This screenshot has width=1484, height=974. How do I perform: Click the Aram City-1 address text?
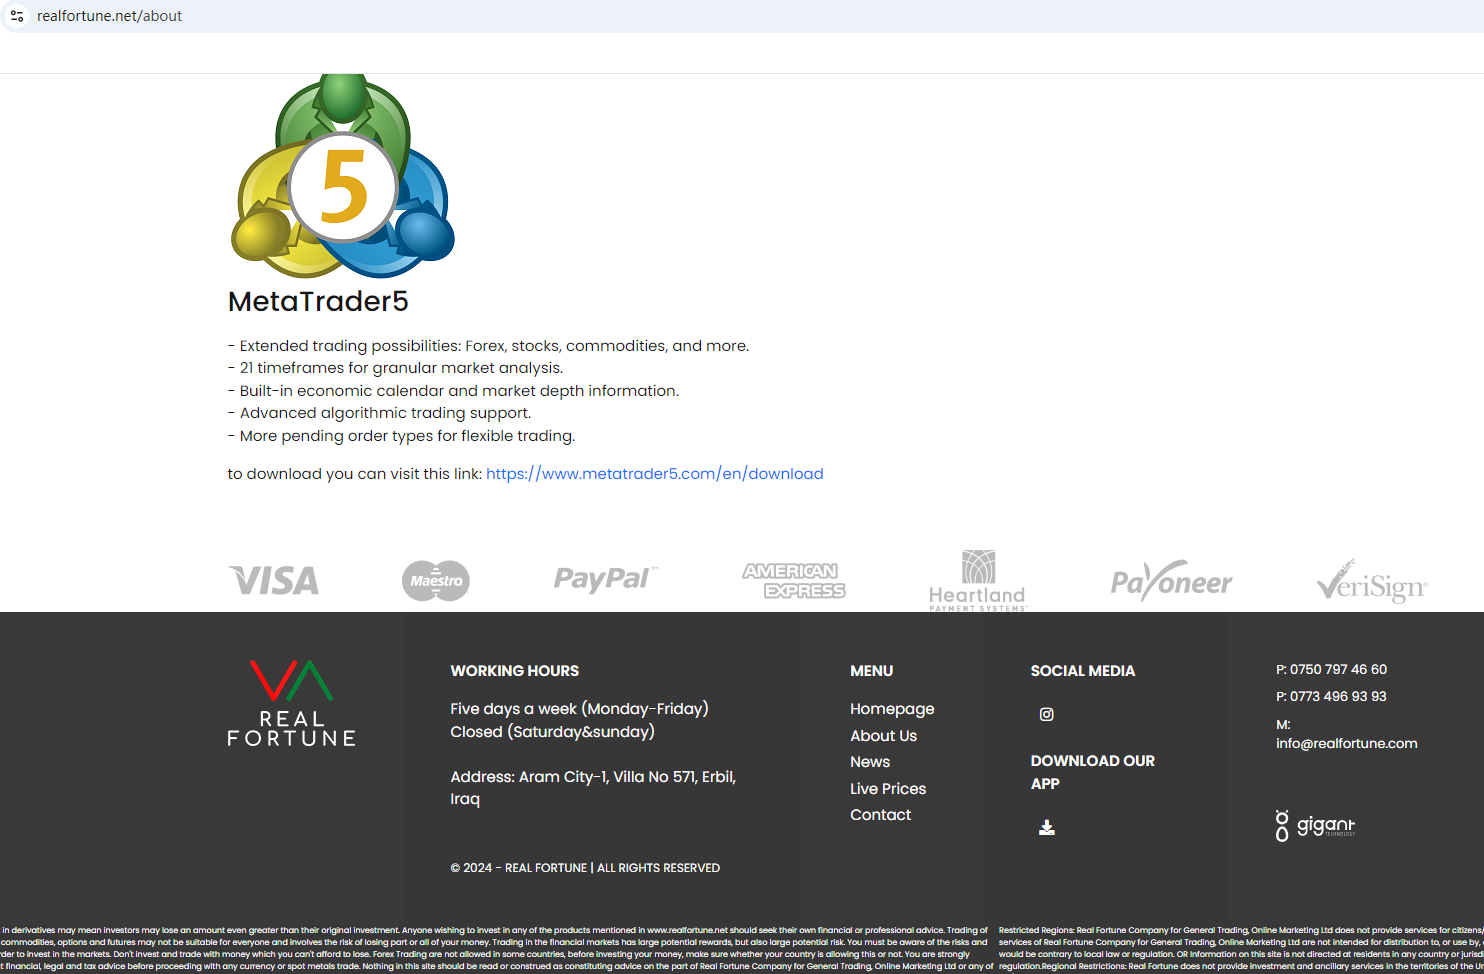point(593,788)
